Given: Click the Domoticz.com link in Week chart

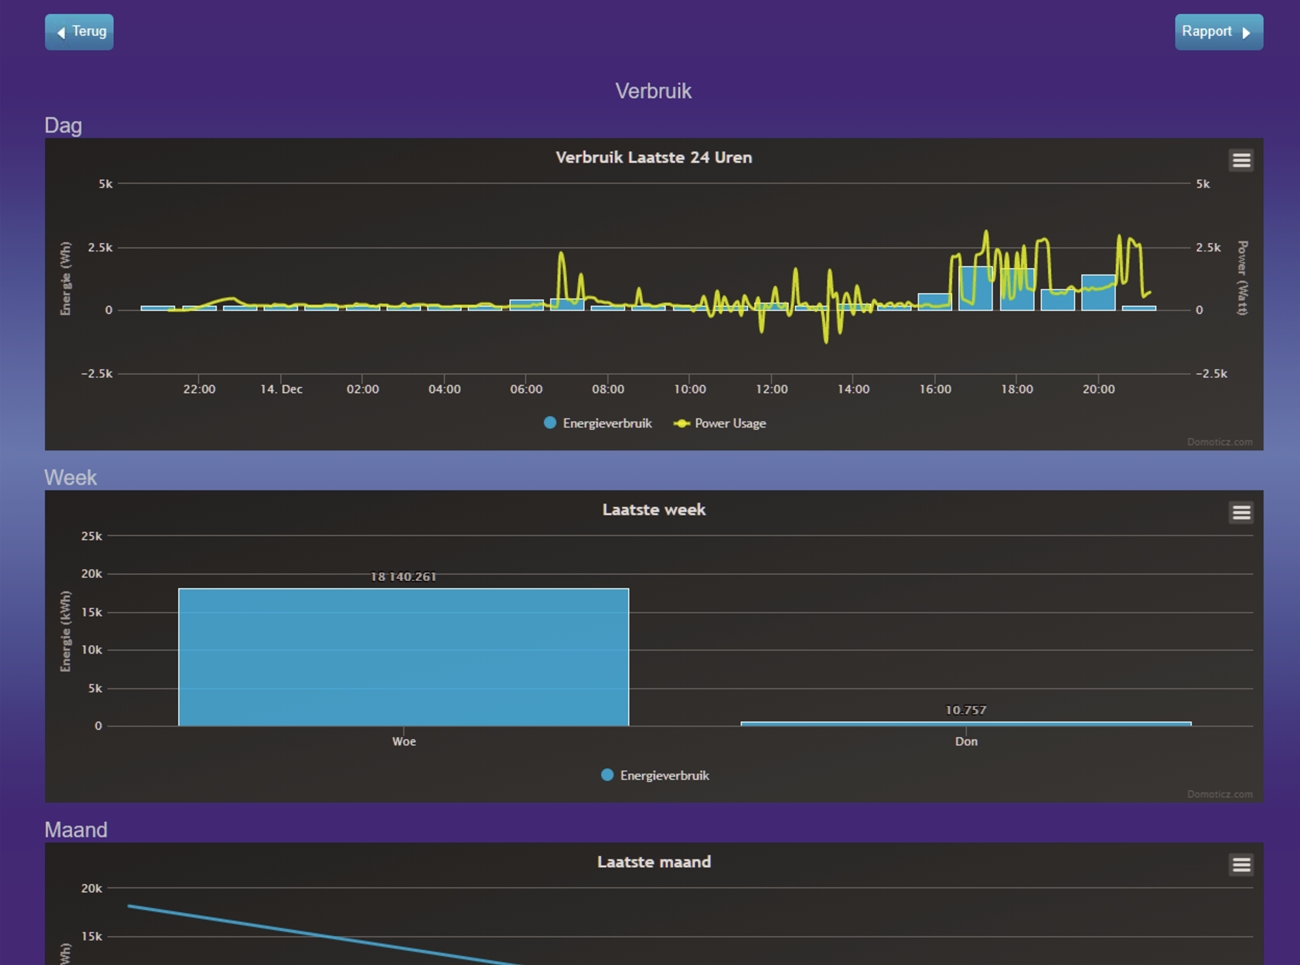Looking at the screenshot, I should pos(1220,794).
